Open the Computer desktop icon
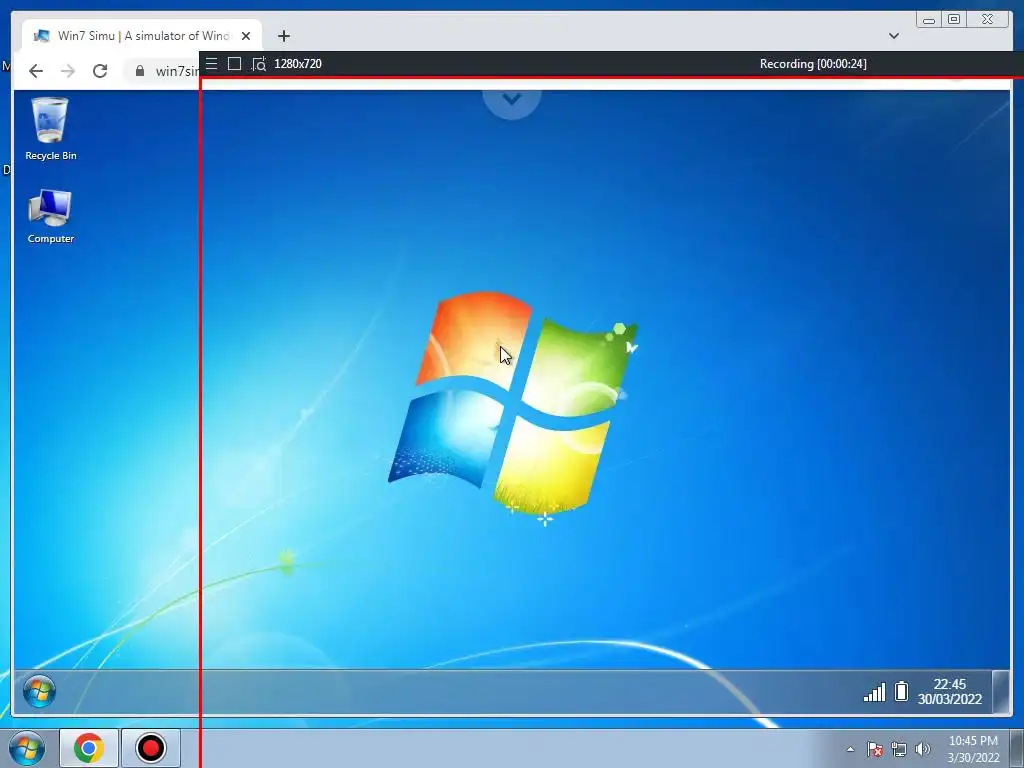The height and width of the screenshot is (768, 1024). pyautogui.click(x=50, y=216)
